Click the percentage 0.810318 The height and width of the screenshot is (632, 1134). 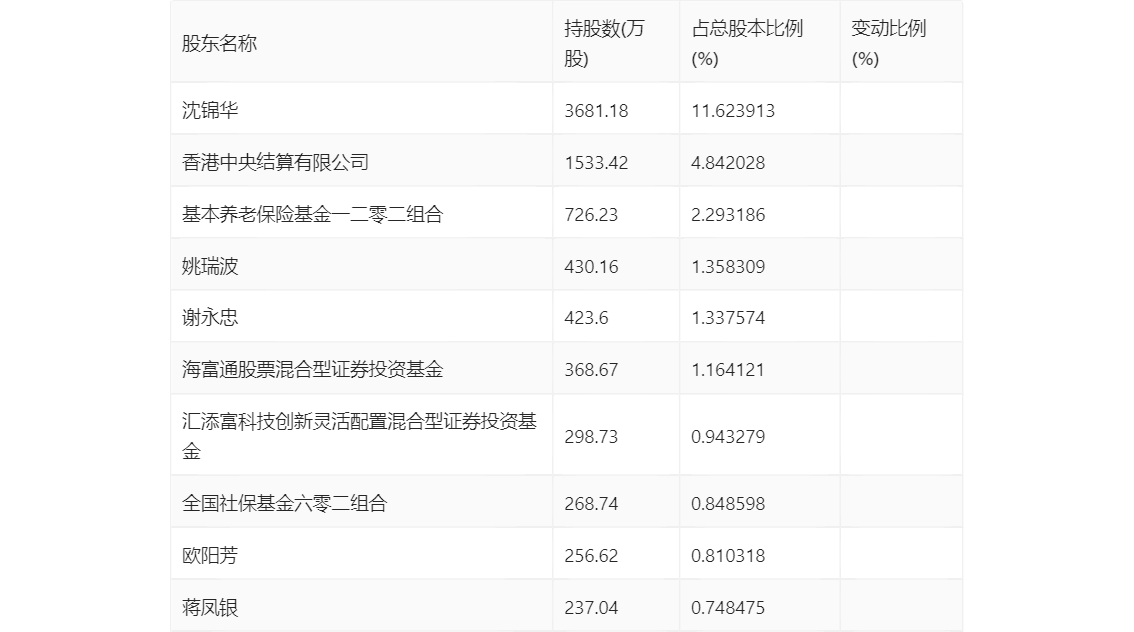tap(728, 556)
